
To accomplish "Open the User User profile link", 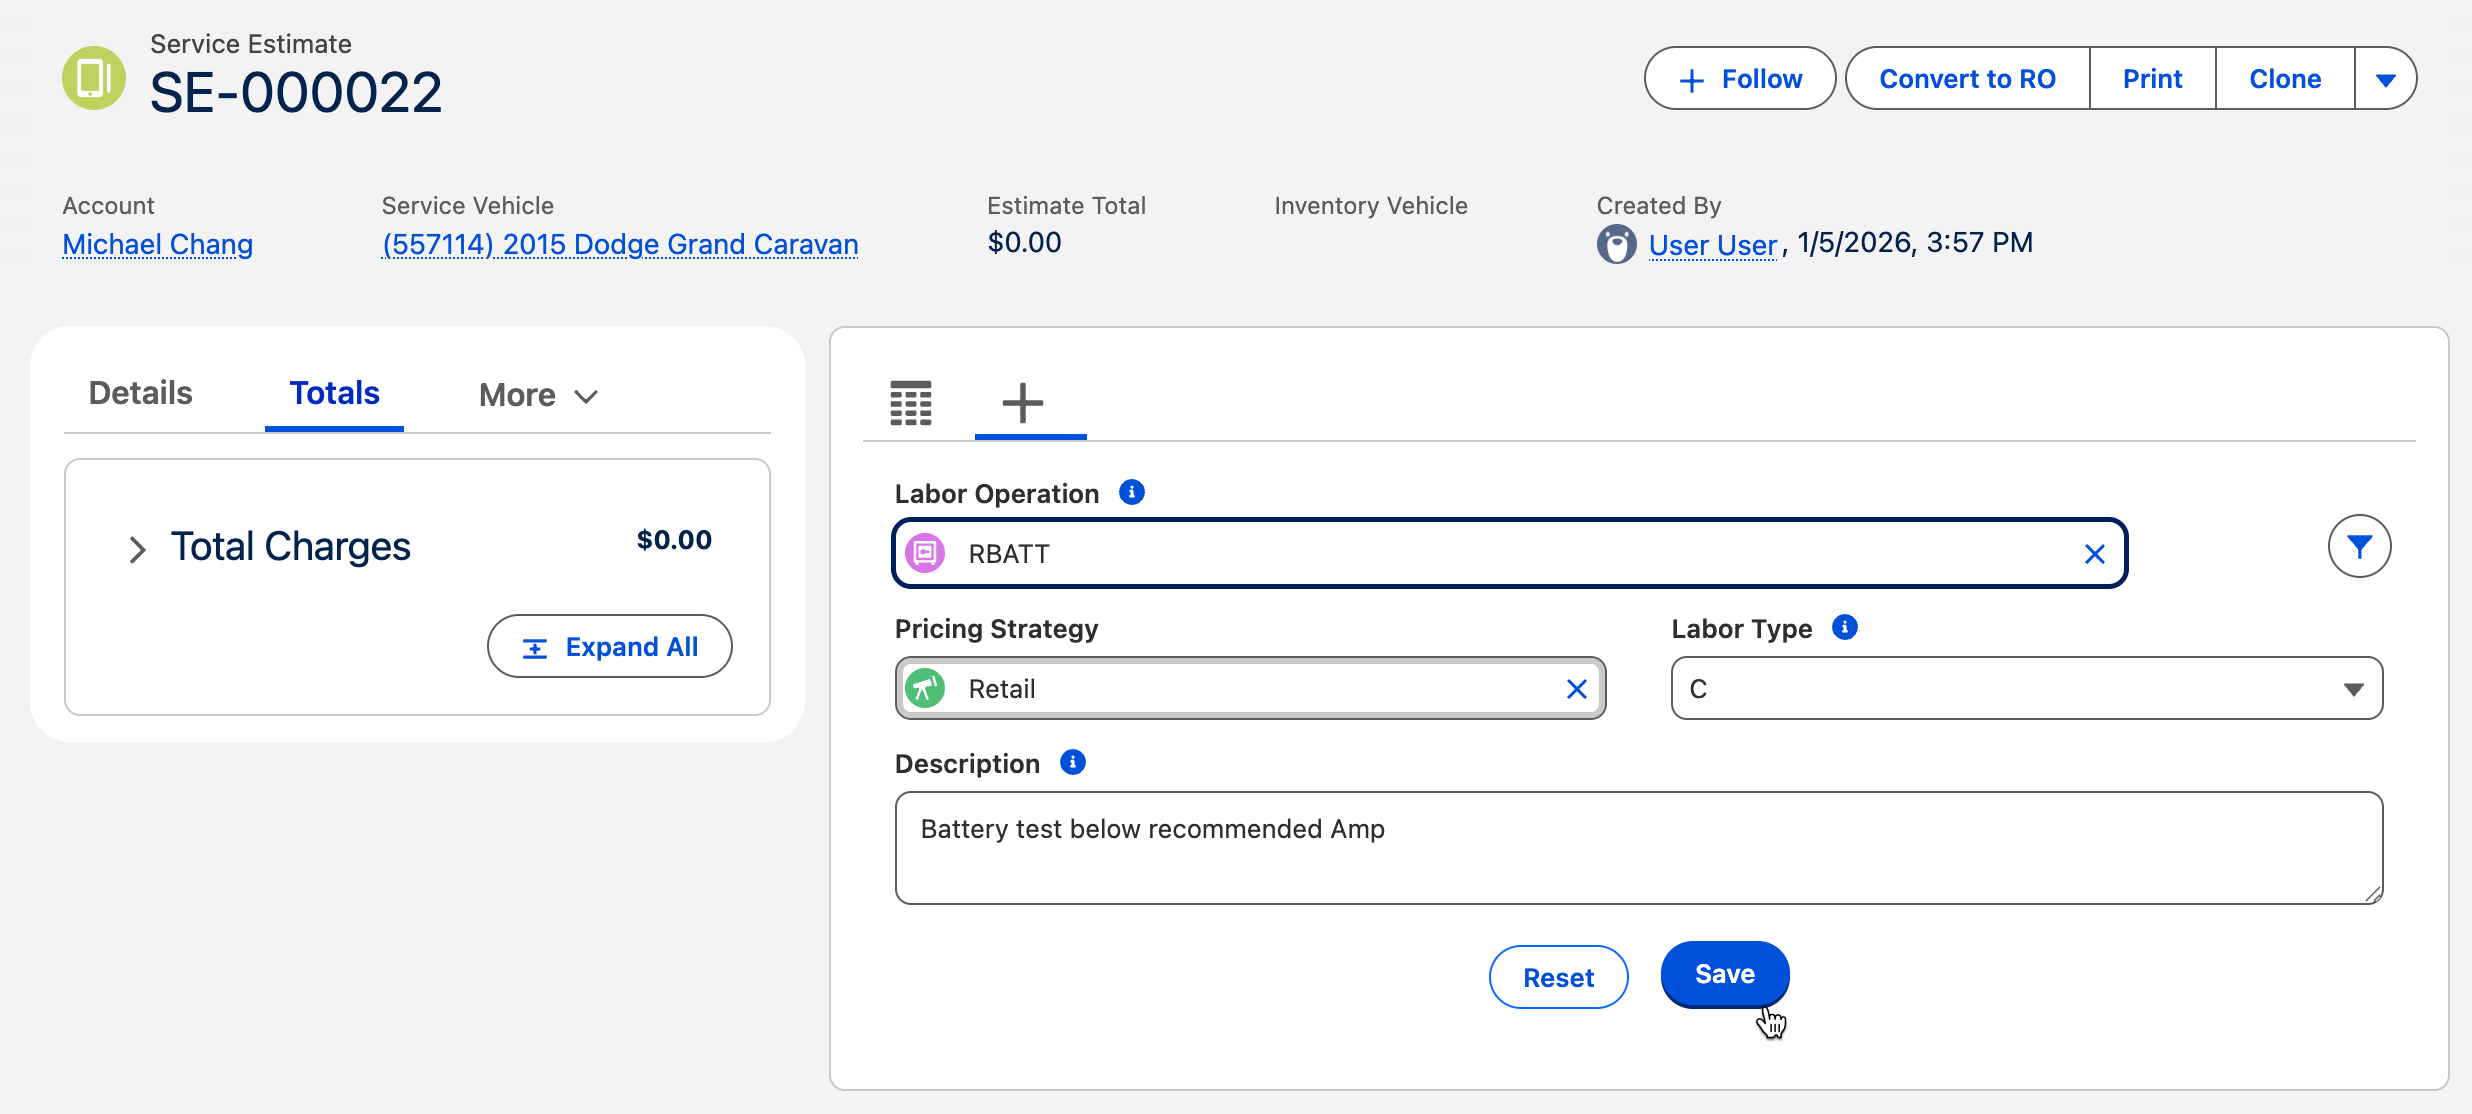I will (x=1713, y=244).
